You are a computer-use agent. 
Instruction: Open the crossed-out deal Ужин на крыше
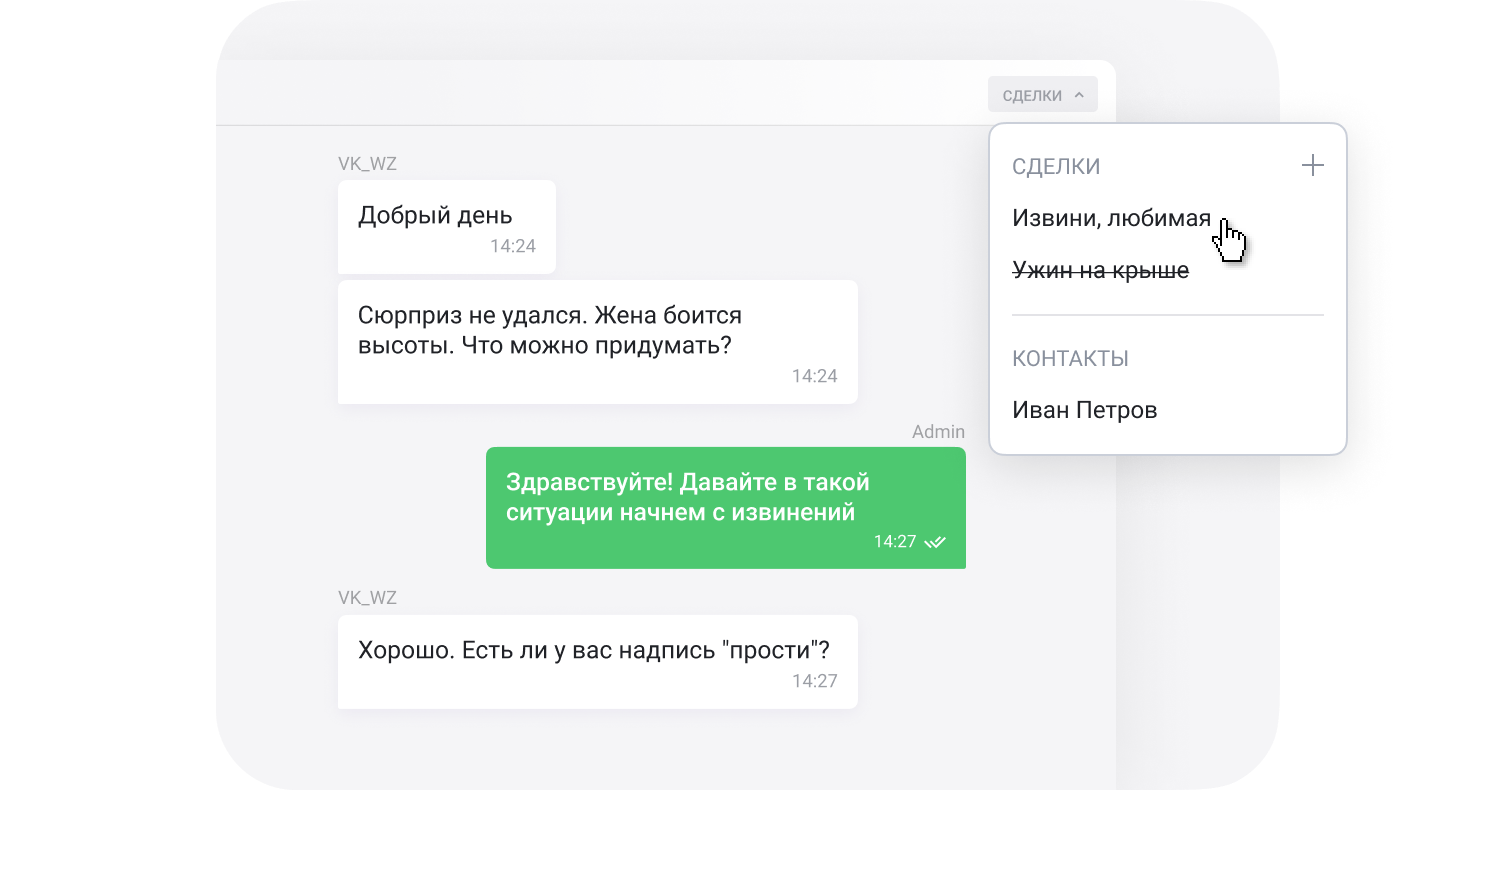(x=1100, y=270)
